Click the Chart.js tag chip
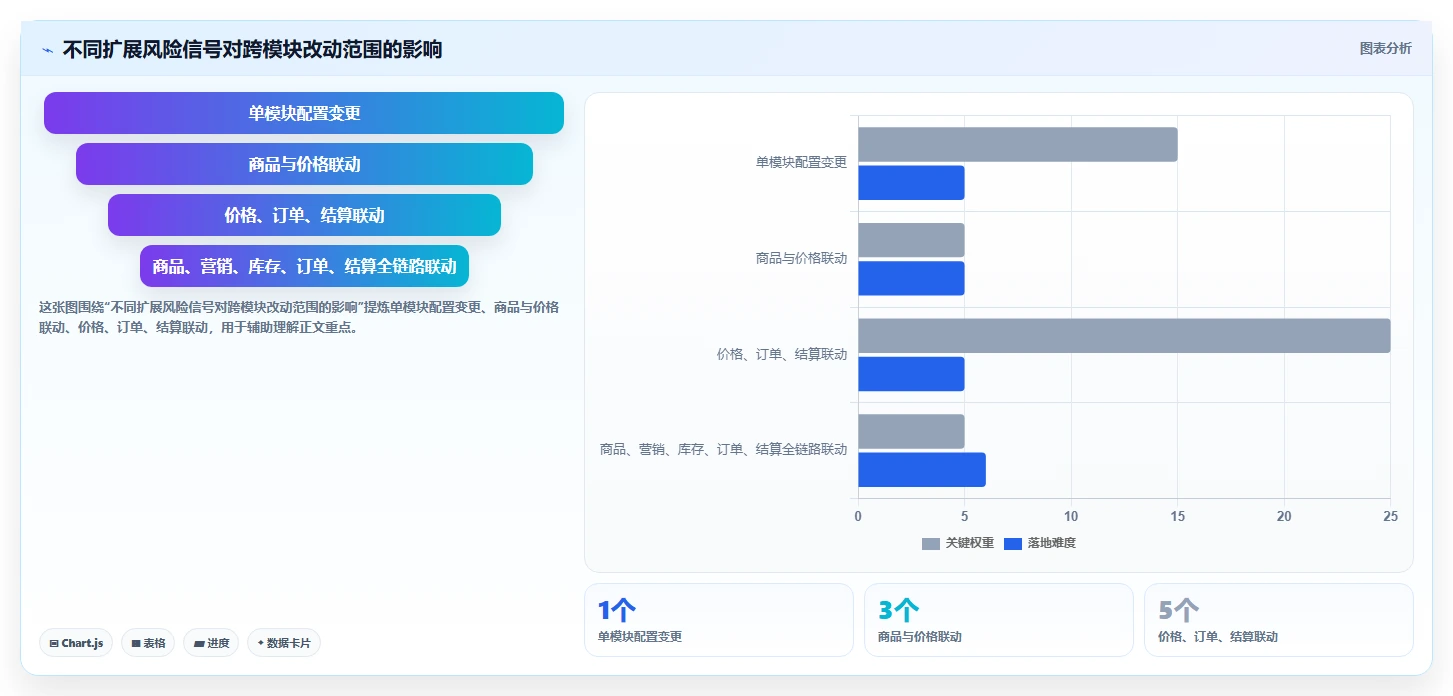The height and width of the screenshot is (696, 1453). point(76,643)
